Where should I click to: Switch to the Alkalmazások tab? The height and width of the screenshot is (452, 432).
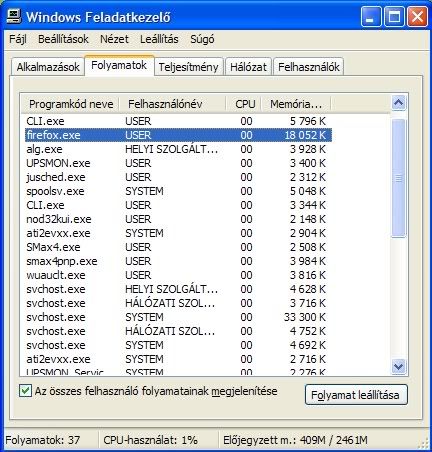pos(48,67)
